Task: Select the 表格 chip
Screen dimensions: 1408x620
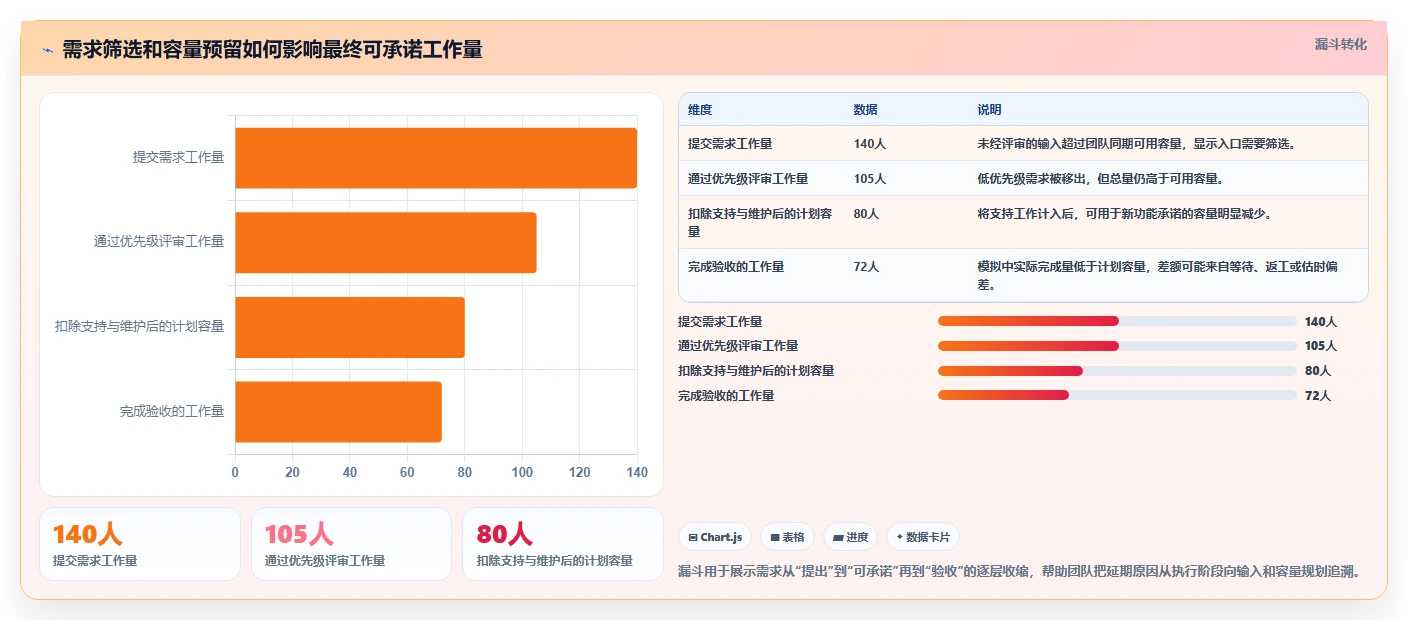Action: click(x=787, y=537)
